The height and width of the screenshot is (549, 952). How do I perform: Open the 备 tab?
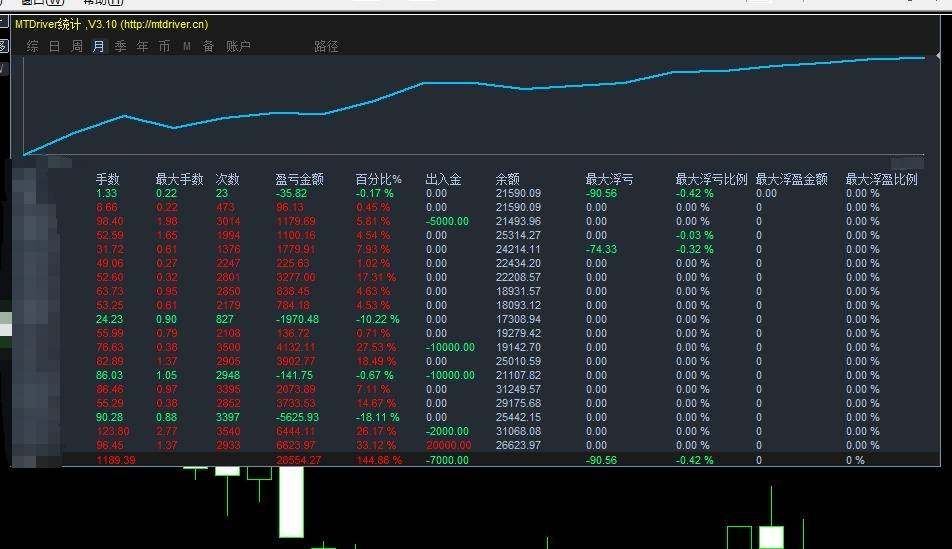tap(208, 46)
